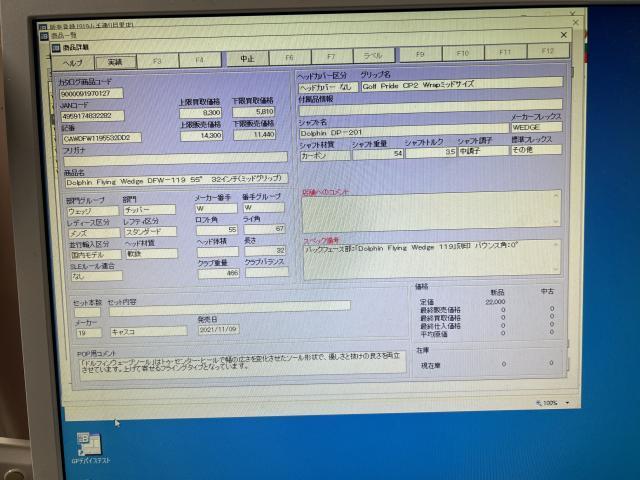Open the desktop shortcut icon below the window
Viewport: 640px width, 480px height.
[91, 445]
